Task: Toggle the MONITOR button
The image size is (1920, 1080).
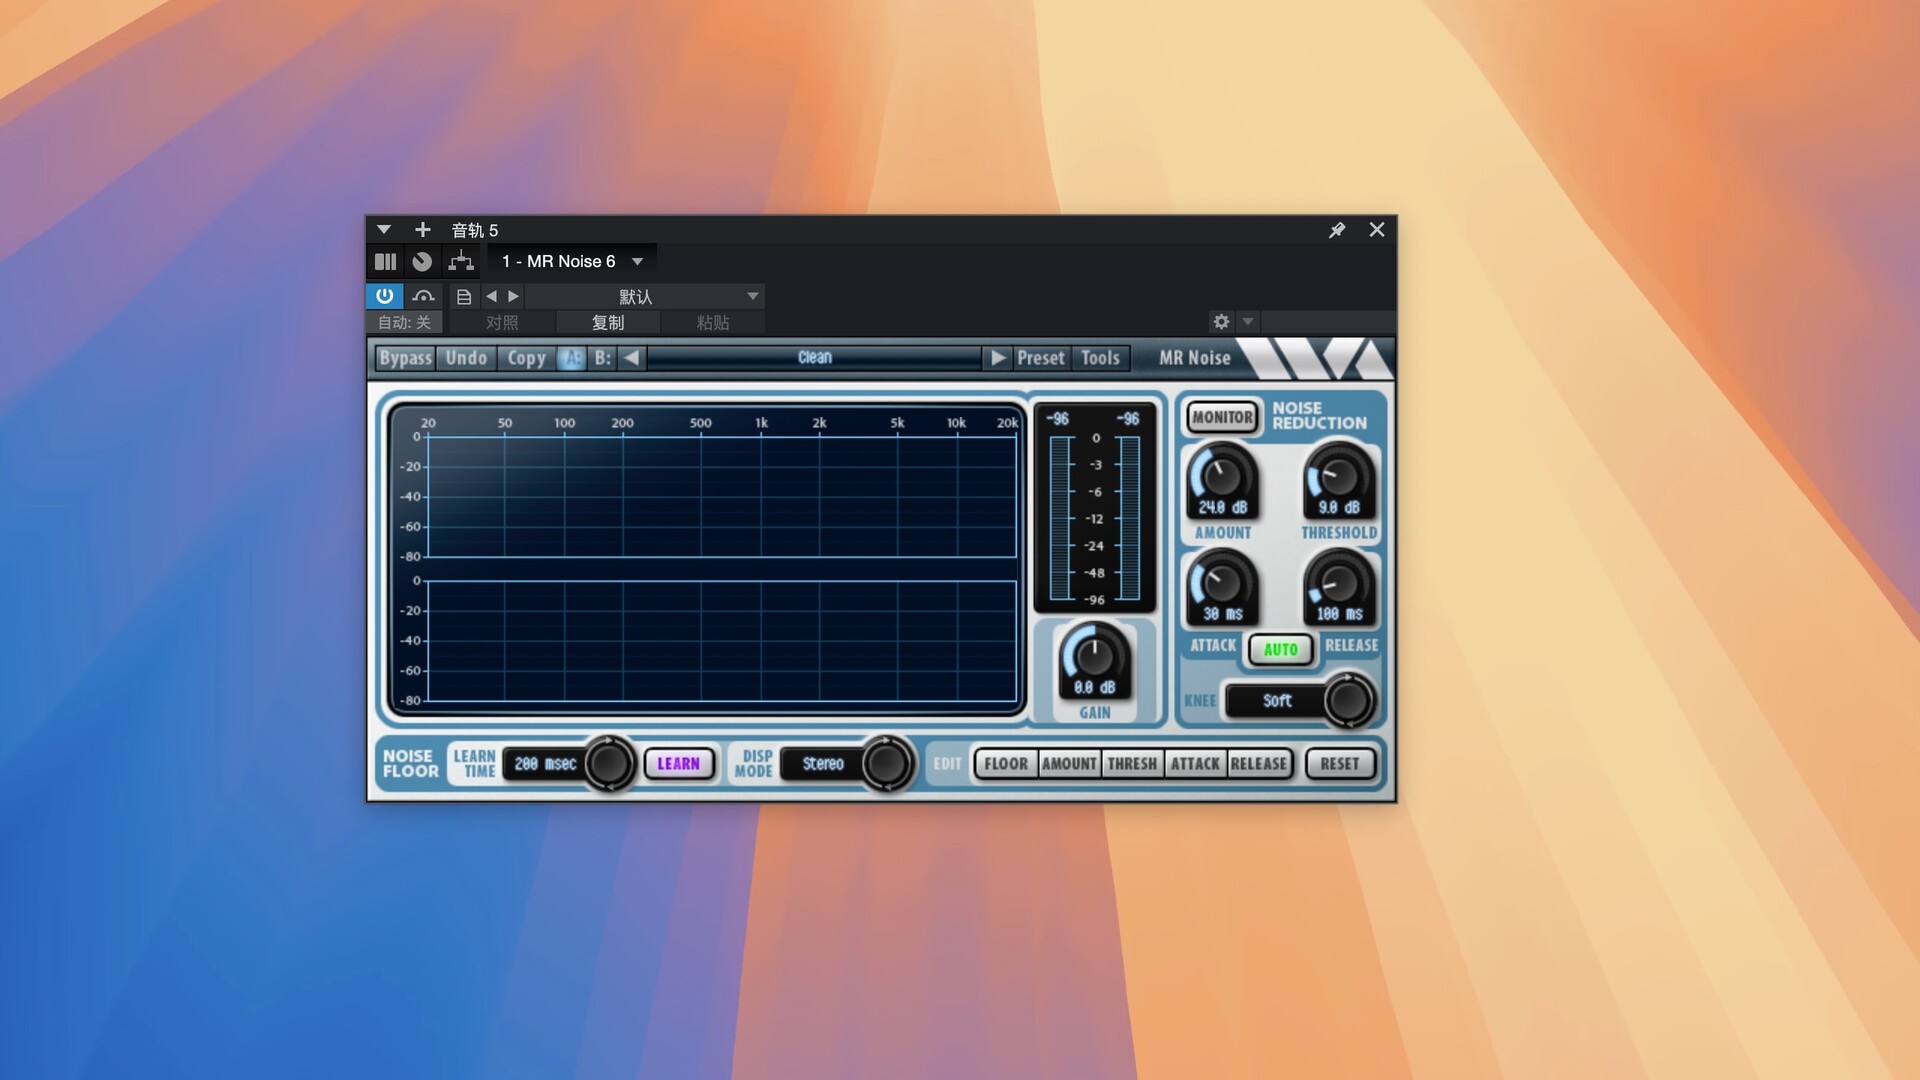Action: point(1222,417)
